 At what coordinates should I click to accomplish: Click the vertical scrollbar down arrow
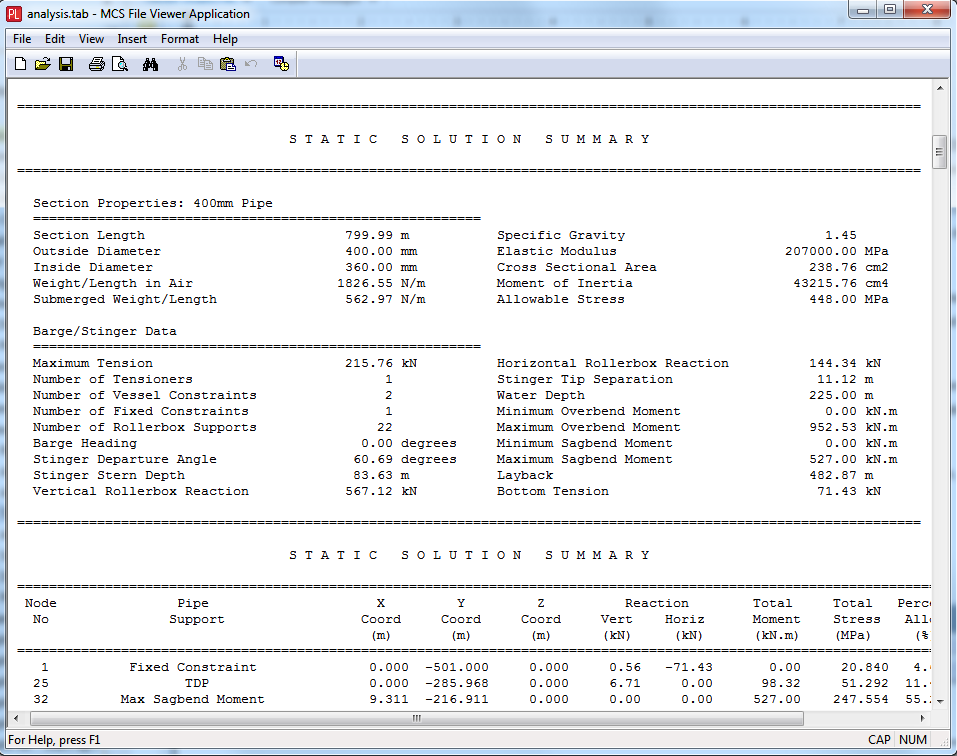tap(939, 701)
